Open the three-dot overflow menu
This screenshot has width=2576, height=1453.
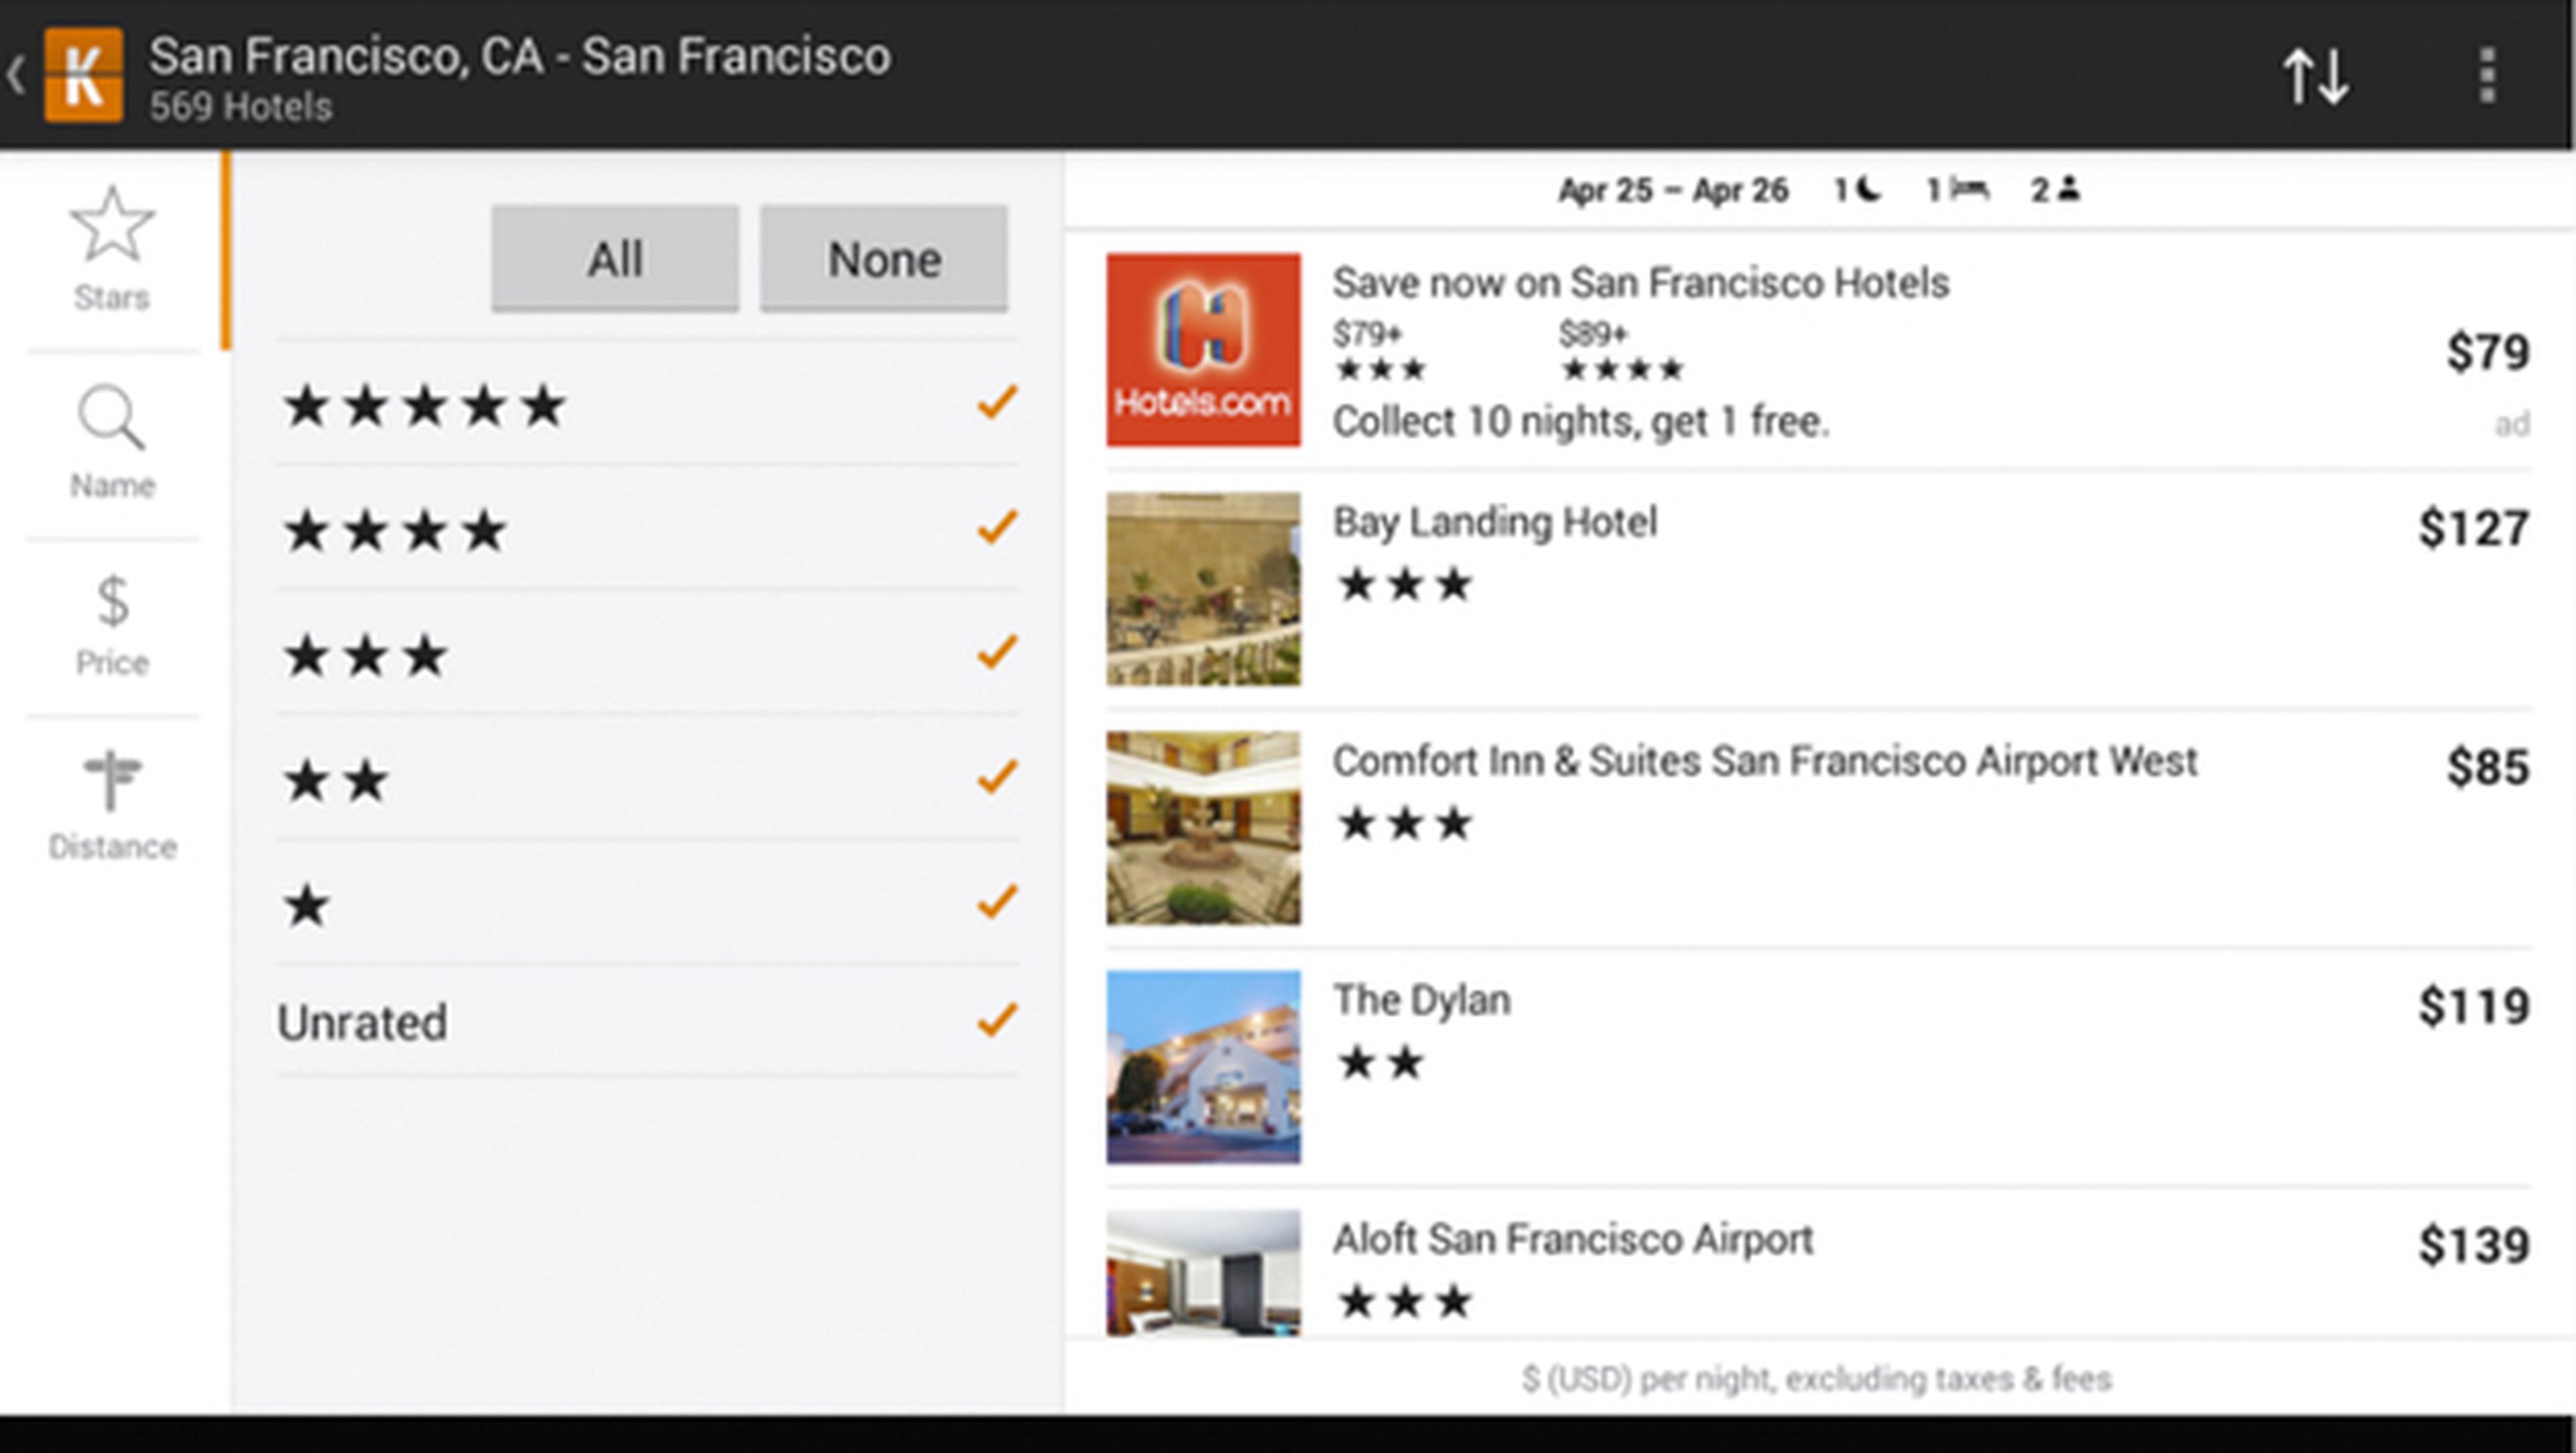pyautogui.click(x=2488, y=76)
